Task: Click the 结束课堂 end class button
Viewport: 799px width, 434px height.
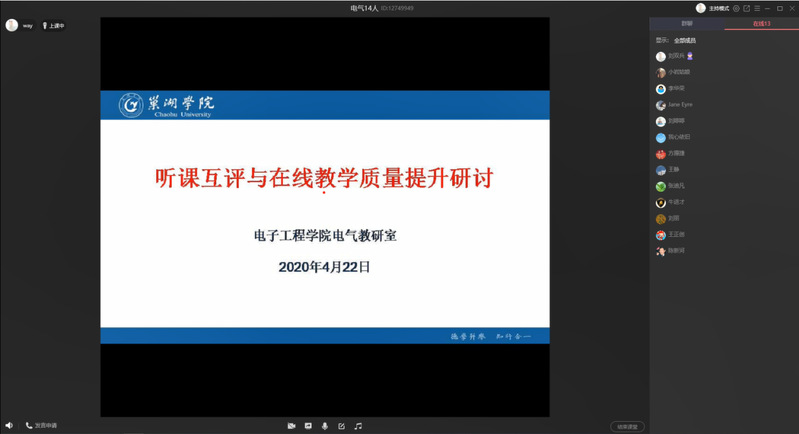Action: tap(627, 427)
